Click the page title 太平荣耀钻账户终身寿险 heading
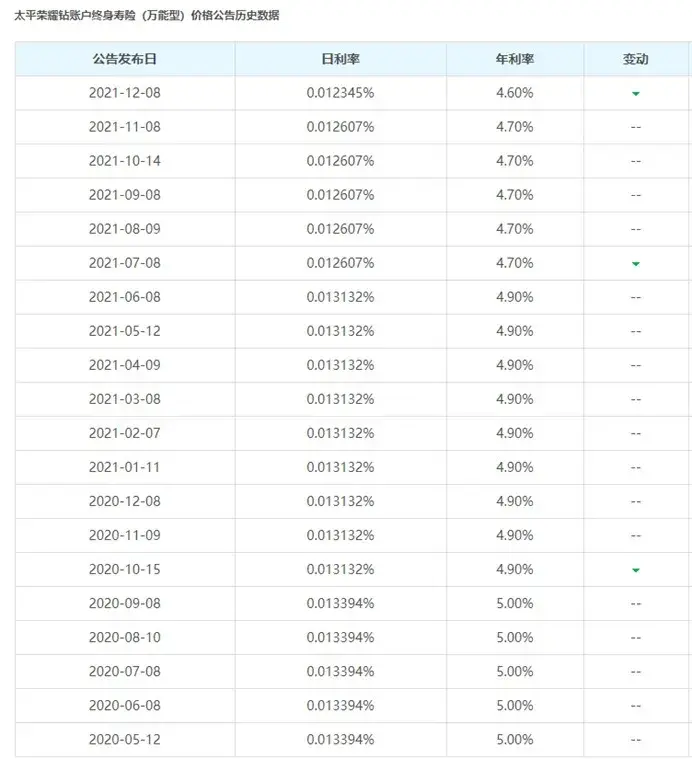The width and height of the screenshot is (692, 759). click(x=147, y=15)
